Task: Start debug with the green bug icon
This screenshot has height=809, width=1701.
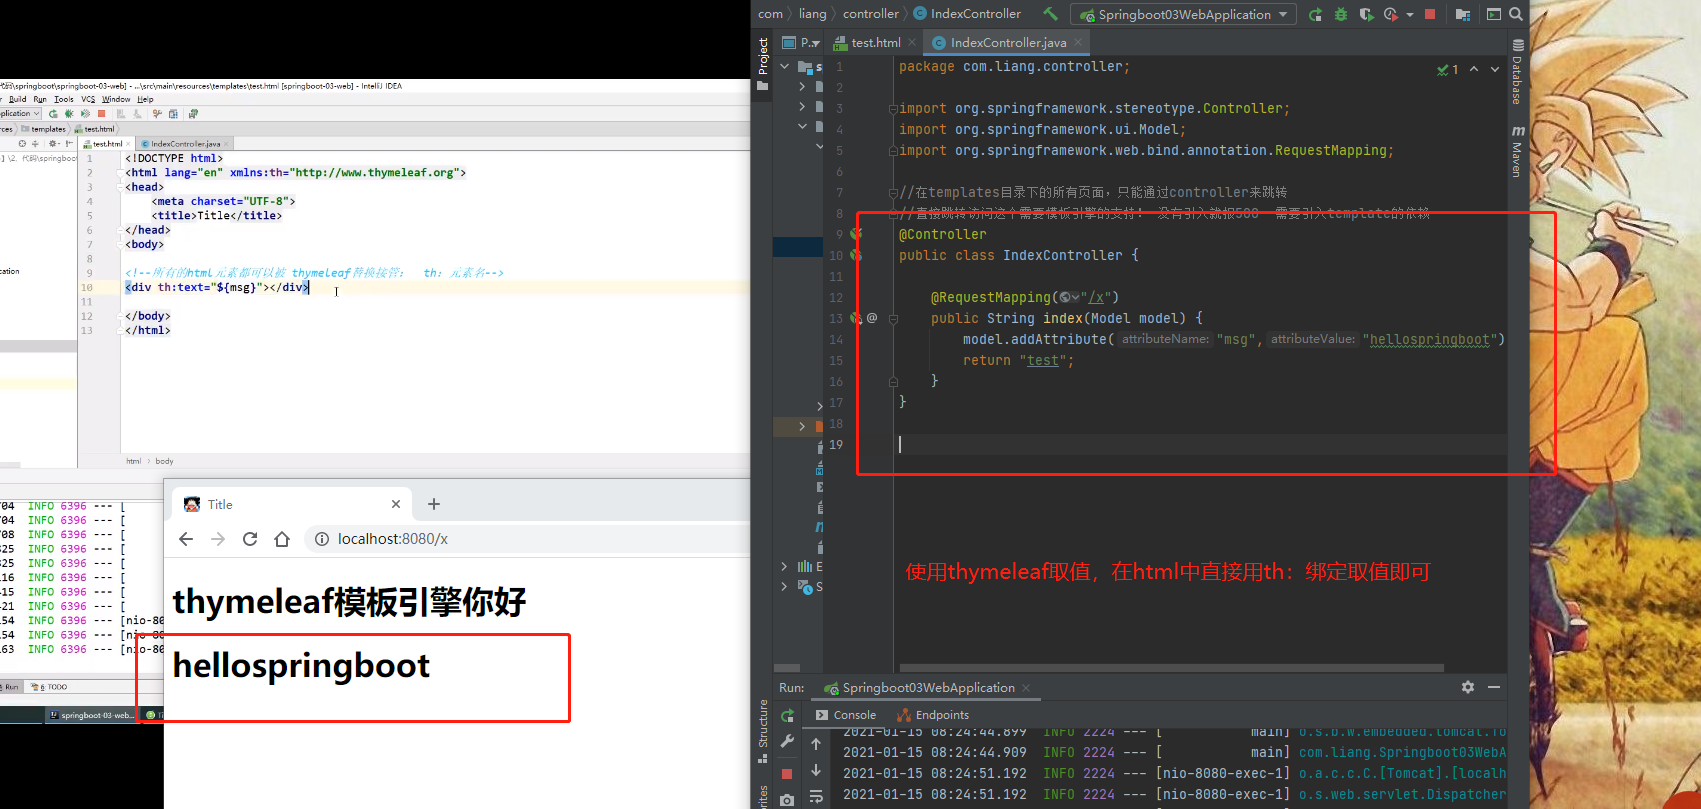Action: [1341, 14]
